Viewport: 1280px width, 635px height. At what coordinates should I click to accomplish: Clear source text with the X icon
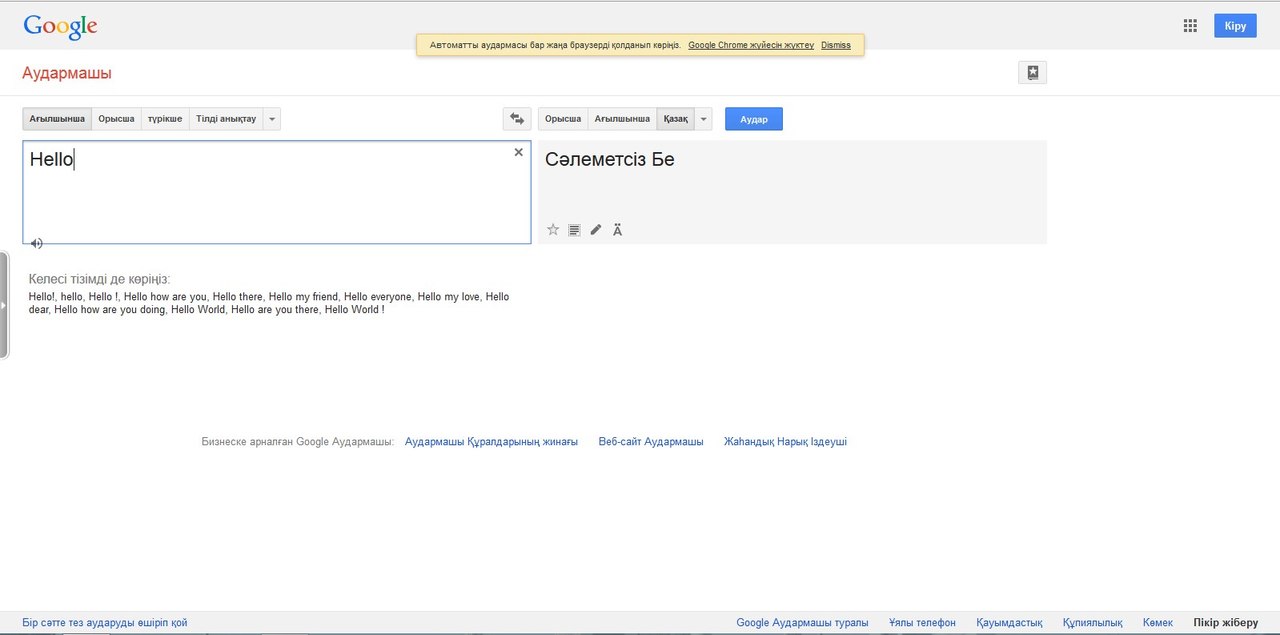click(x=518, y=152)
